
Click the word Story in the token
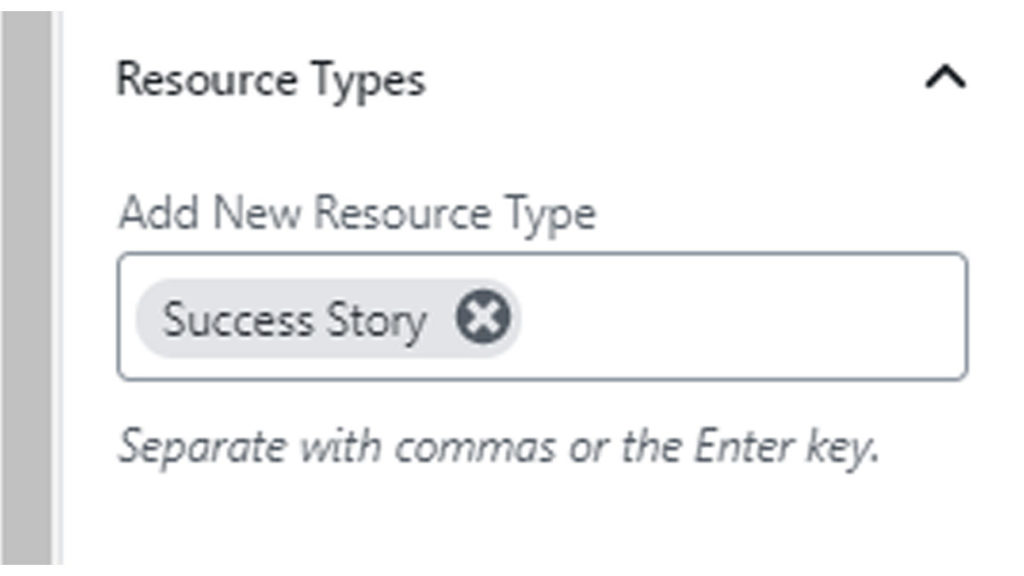[x=376, y=321]
